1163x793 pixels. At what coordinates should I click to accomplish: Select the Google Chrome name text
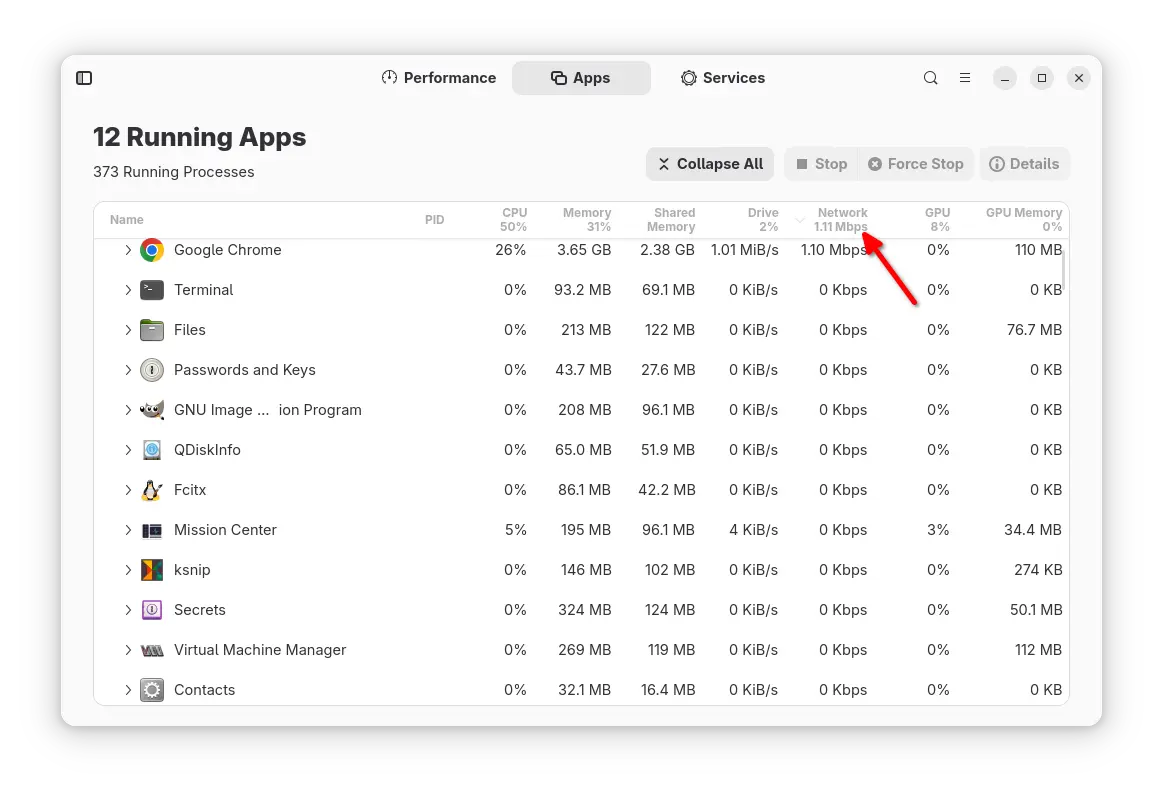[x=228, y=250]
